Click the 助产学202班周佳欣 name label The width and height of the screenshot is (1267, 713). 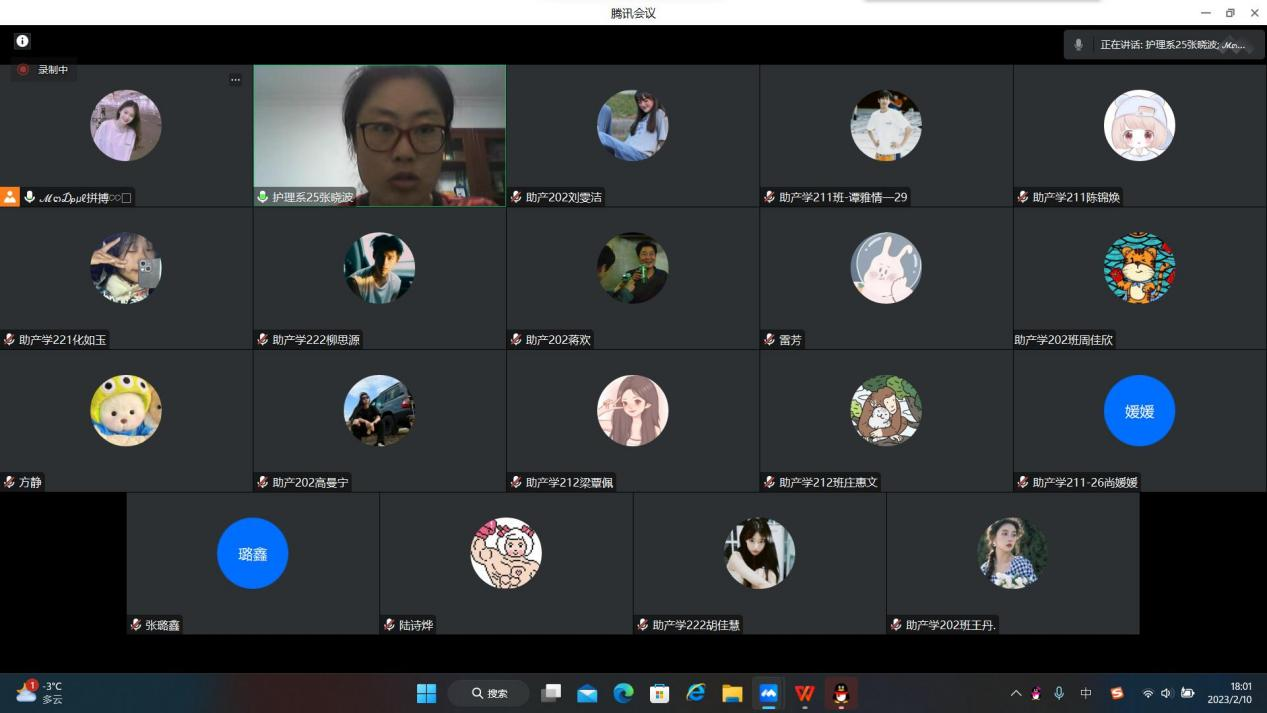1063,340
